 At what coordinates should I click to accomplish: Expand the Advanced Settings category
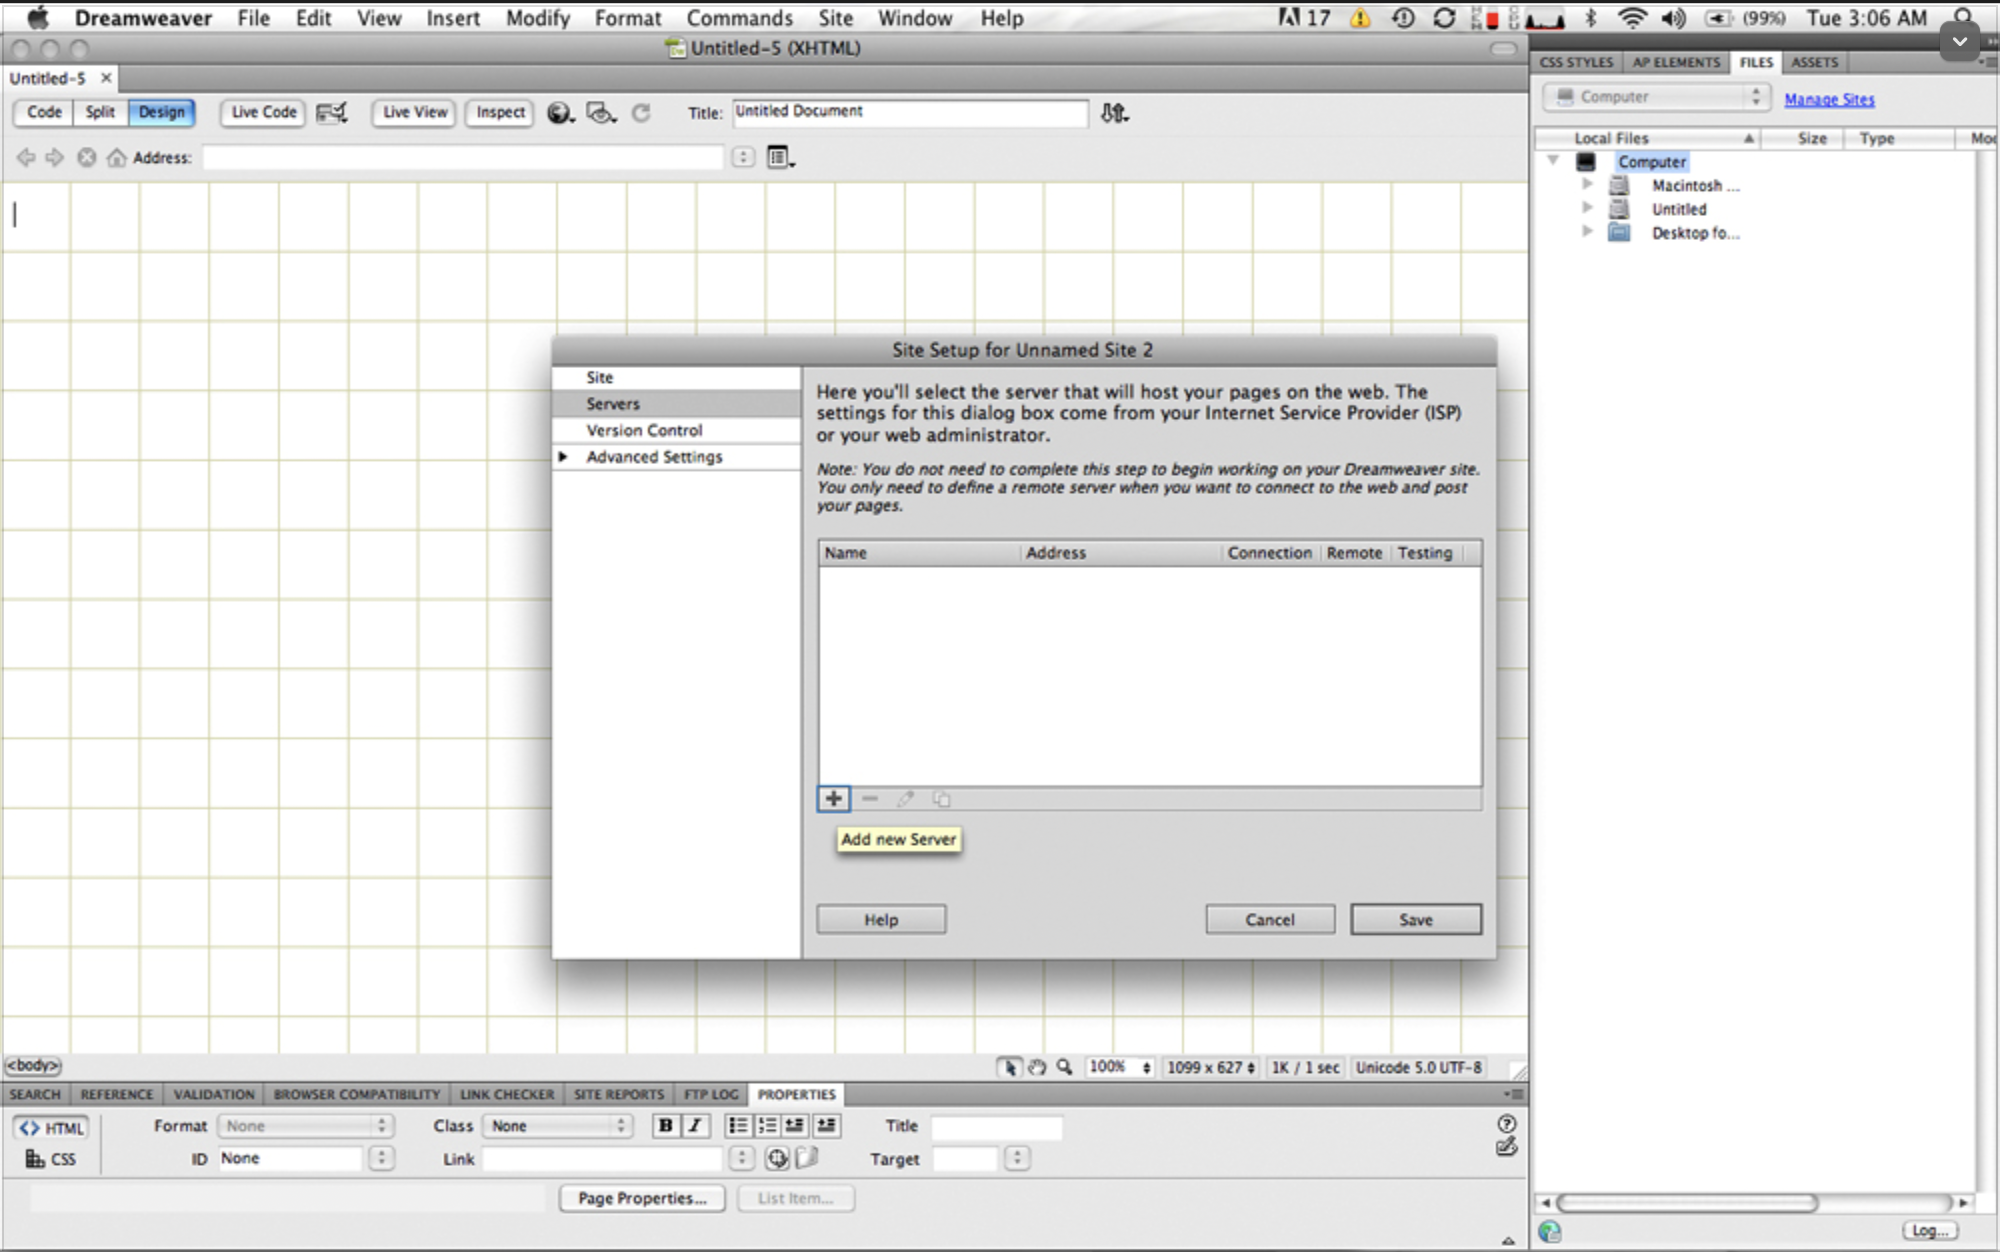(563, 456)
